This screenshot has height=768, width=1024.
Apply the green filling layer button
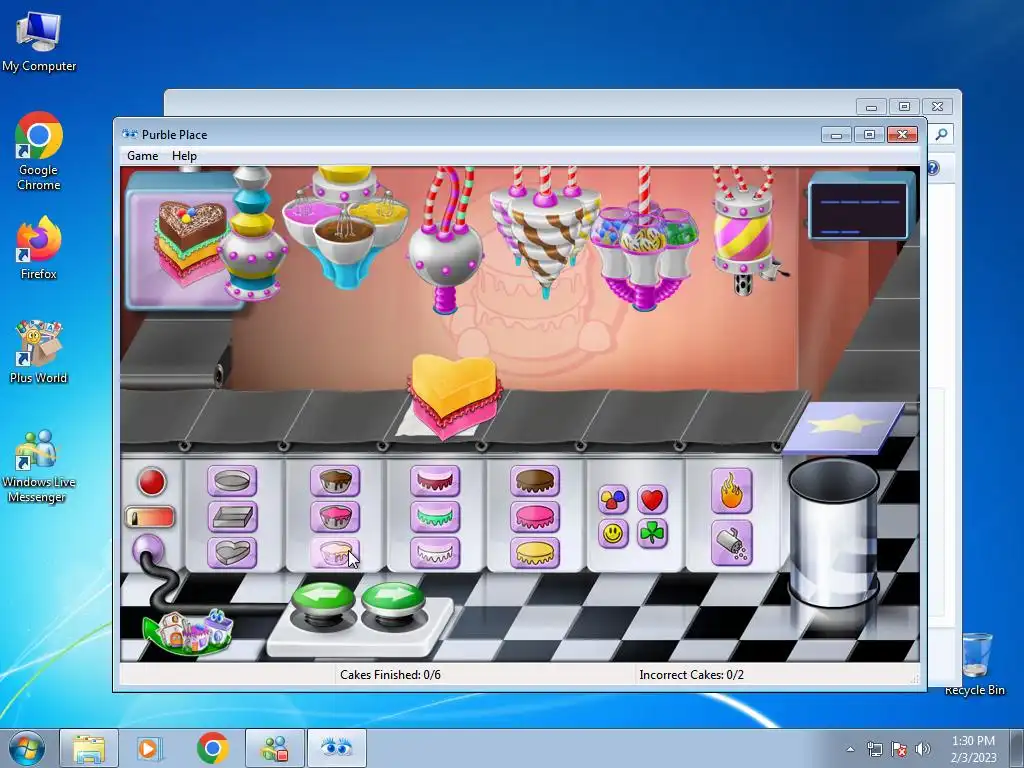point(435,517)
